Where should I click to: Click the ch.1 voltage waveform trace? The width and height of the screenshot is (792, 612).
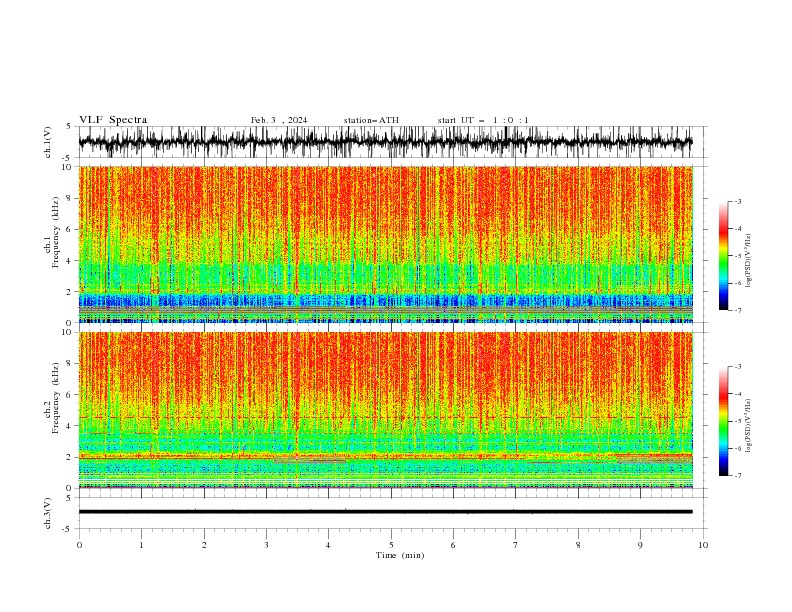tap(385, 142)
